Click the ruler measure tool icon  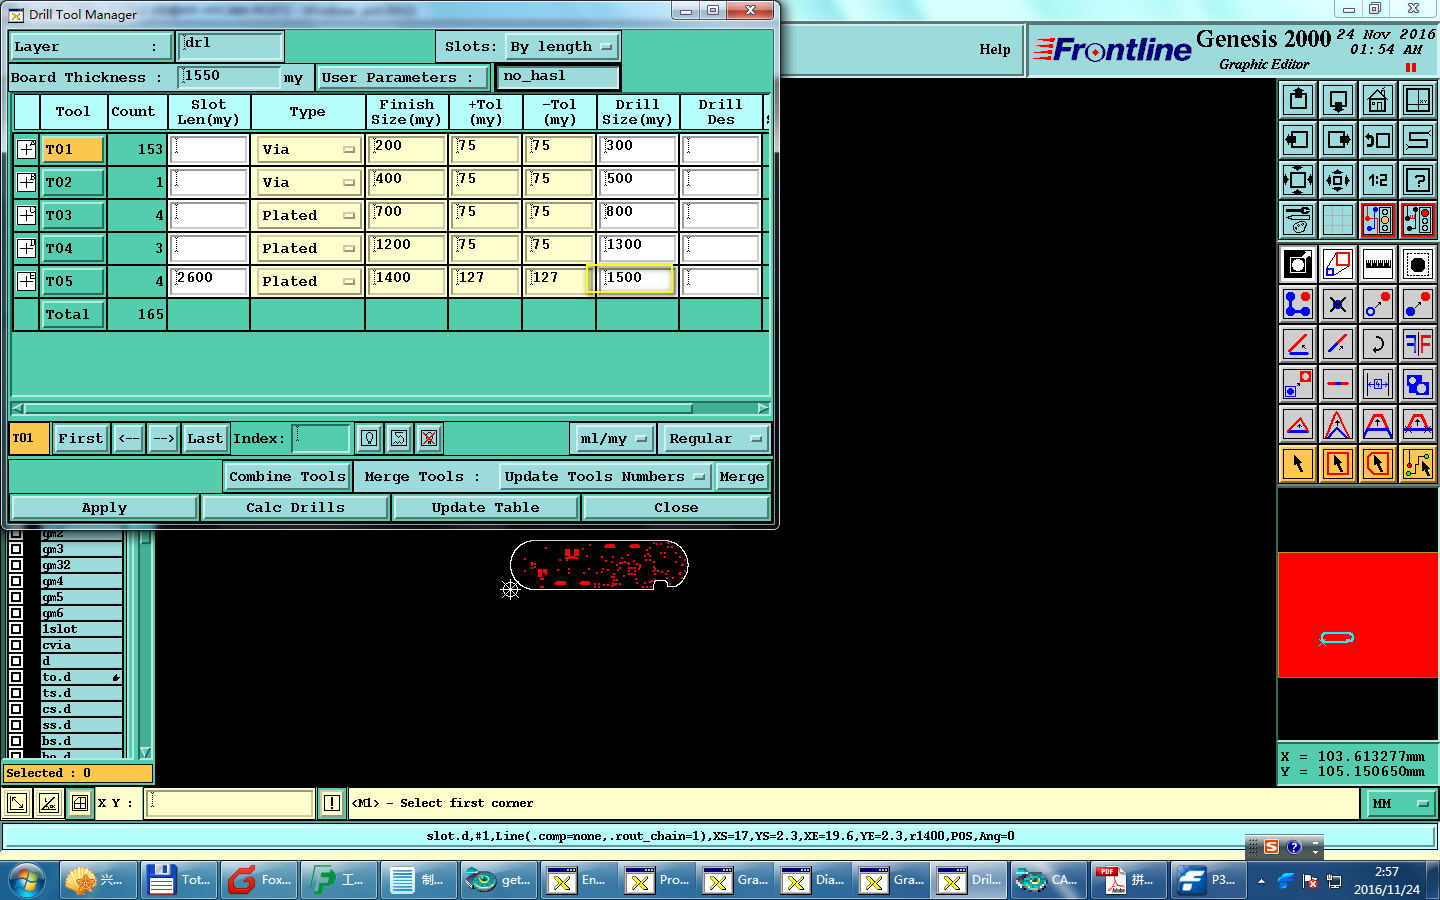pos(1378,264)
